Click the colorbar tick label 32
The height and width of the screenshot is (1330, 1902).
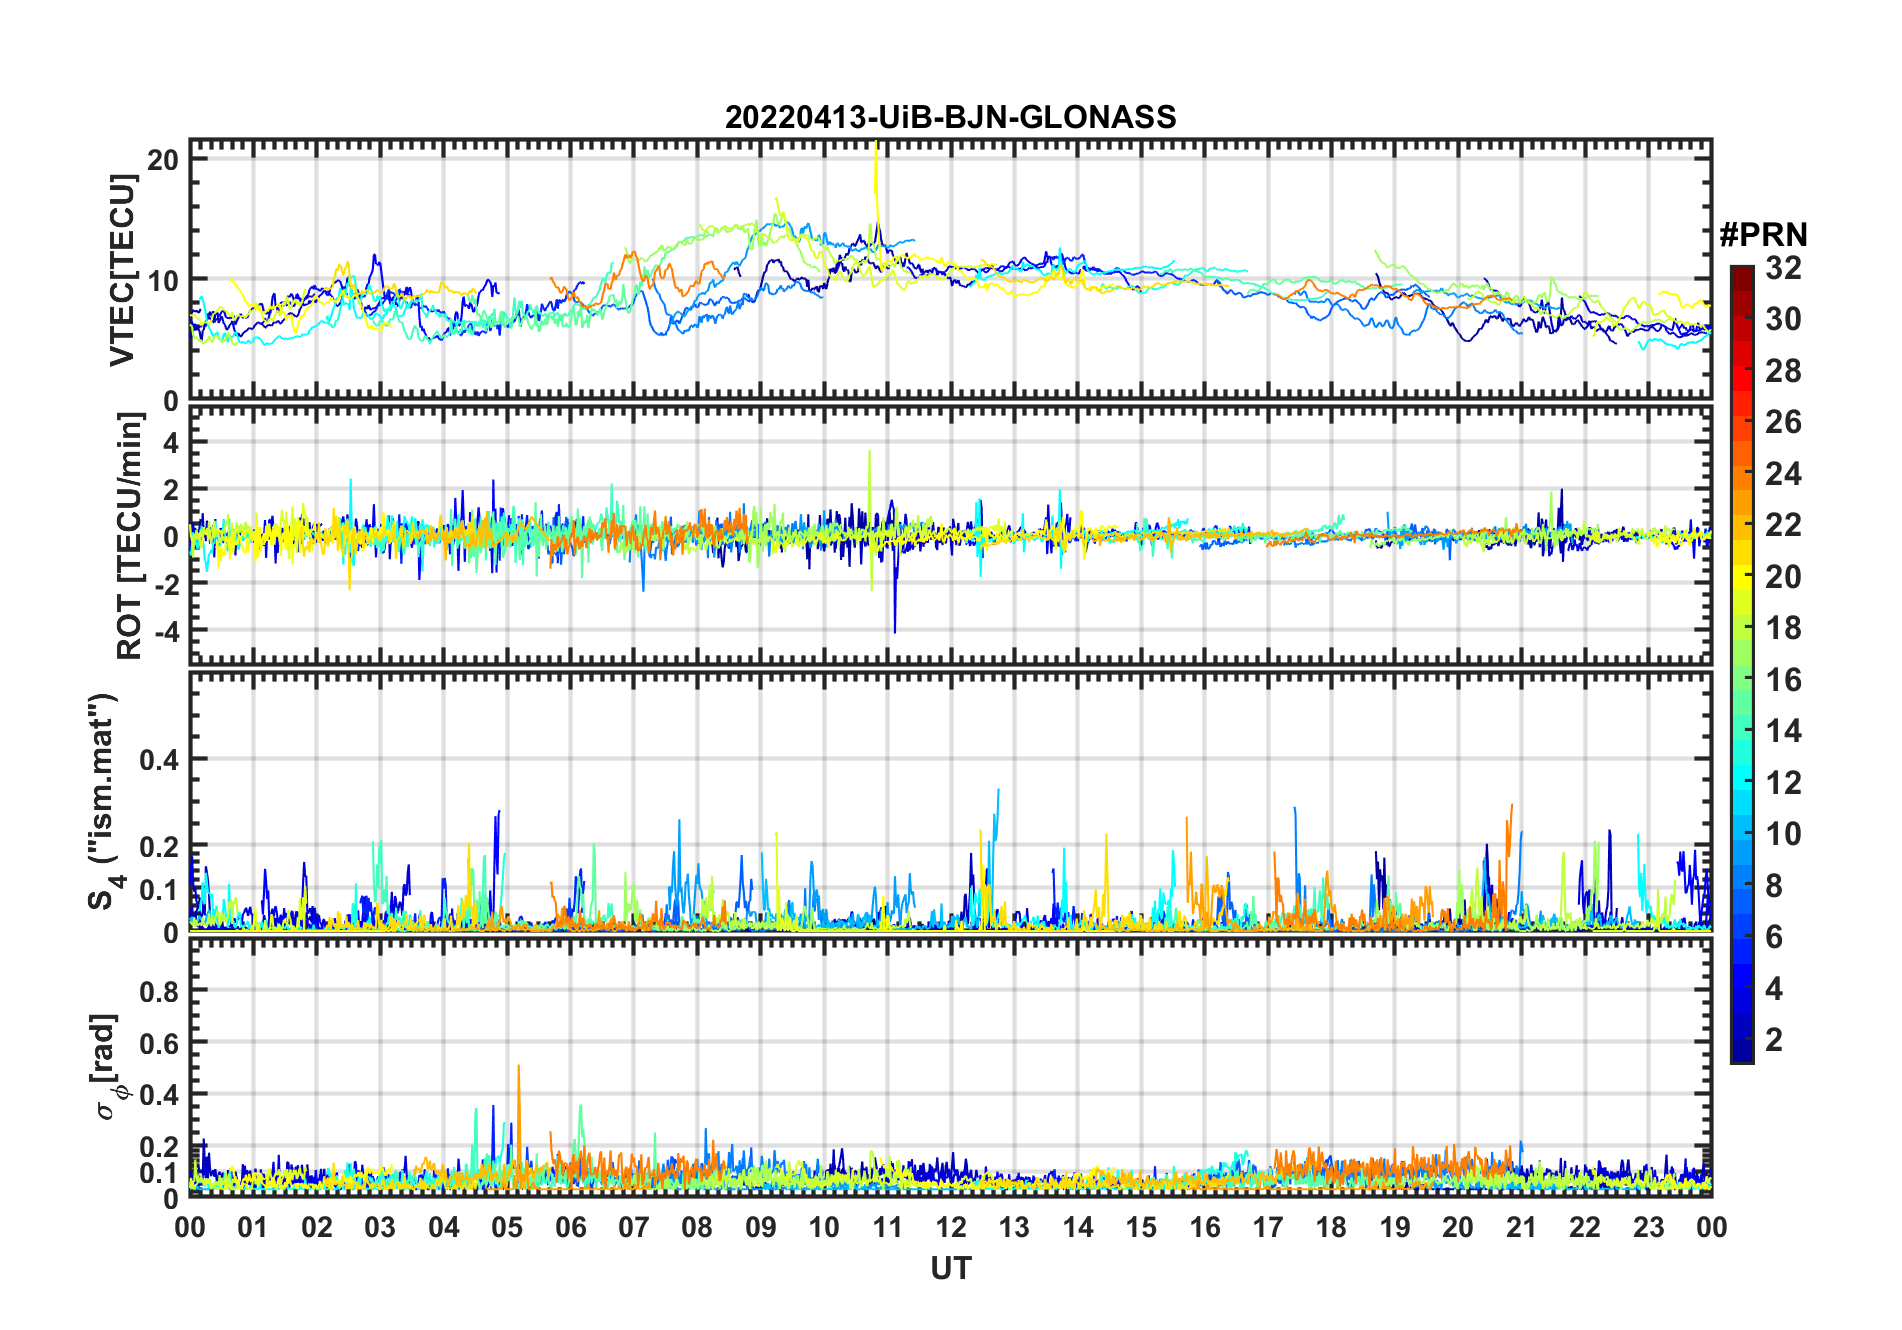tap(1783, 268)
